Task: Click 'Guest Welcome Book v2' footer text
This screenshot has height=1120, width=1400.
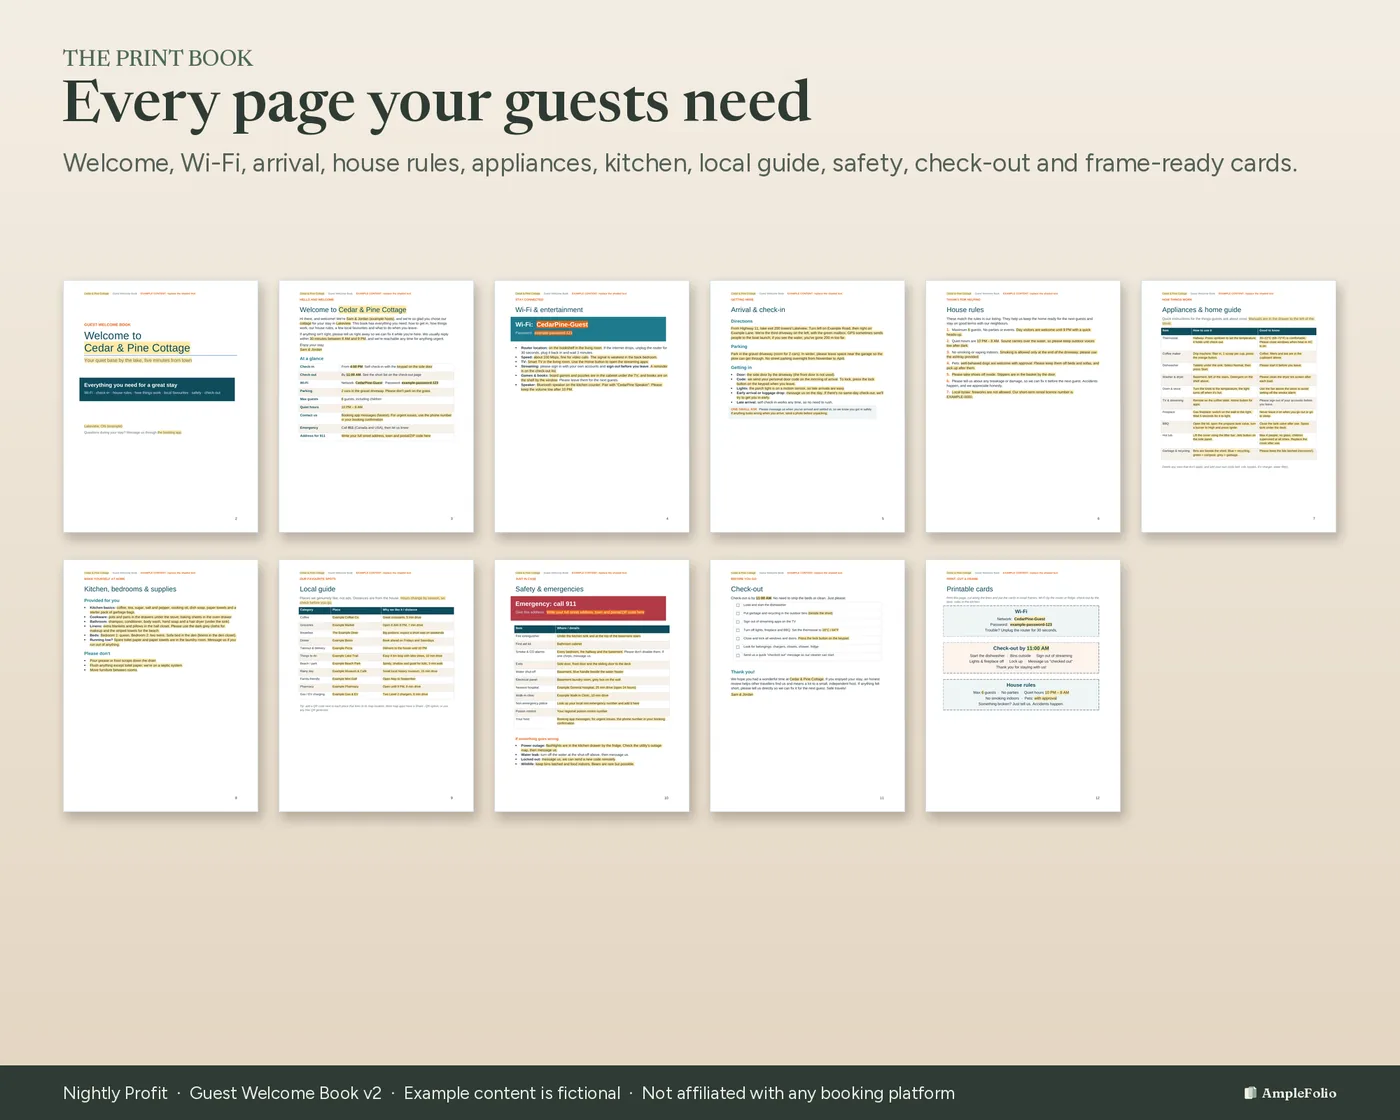Action: (286, 1093)
